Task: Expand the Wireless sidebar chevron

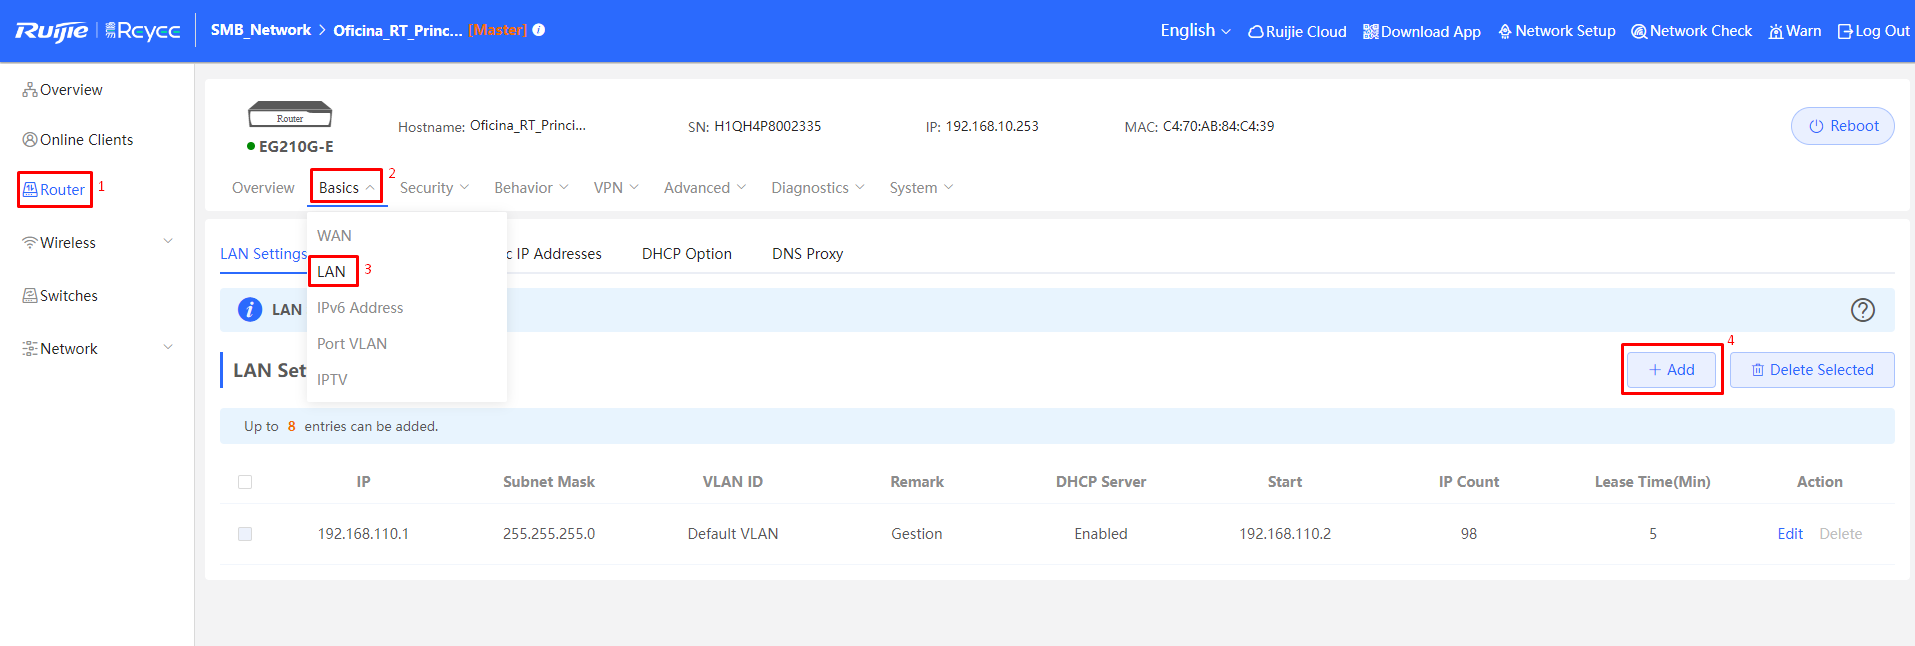Action: click(168, 242)
